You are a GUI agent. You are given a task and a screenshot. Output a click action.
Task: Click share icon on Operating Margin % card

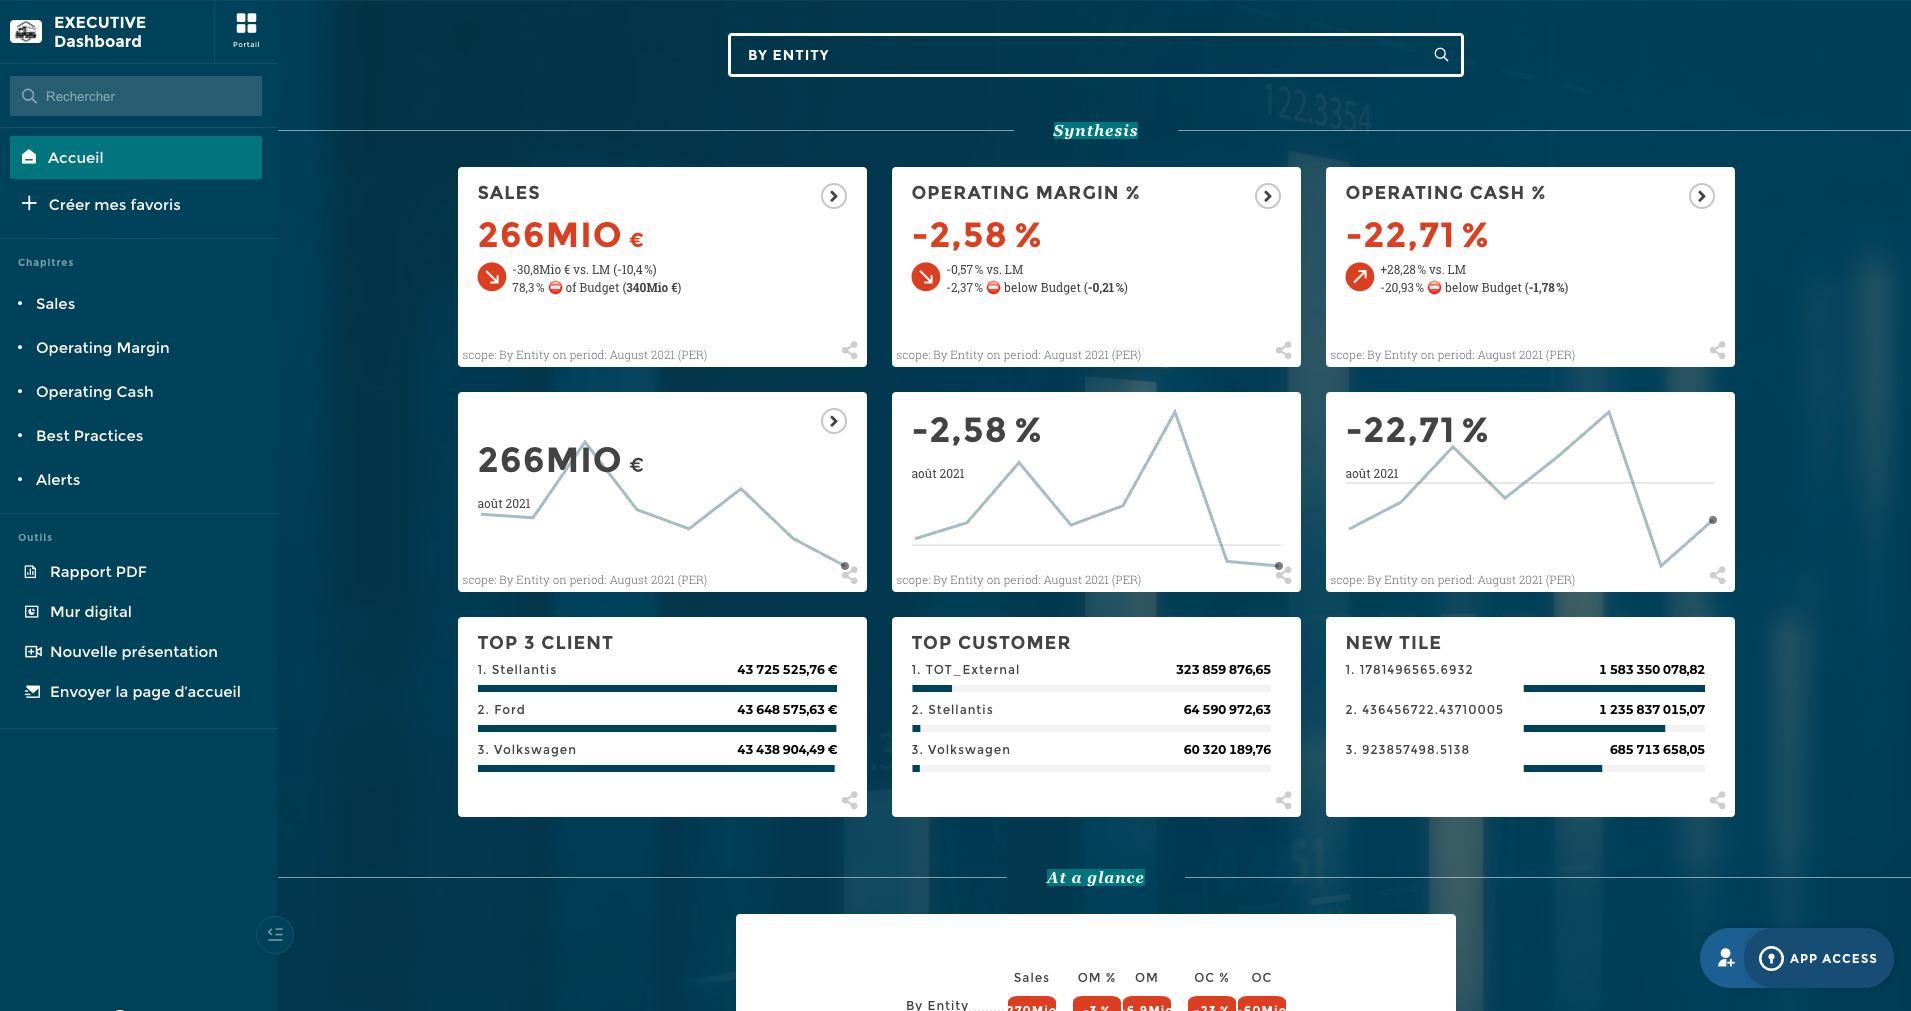pyautogui.click(x=1283, y=350)
